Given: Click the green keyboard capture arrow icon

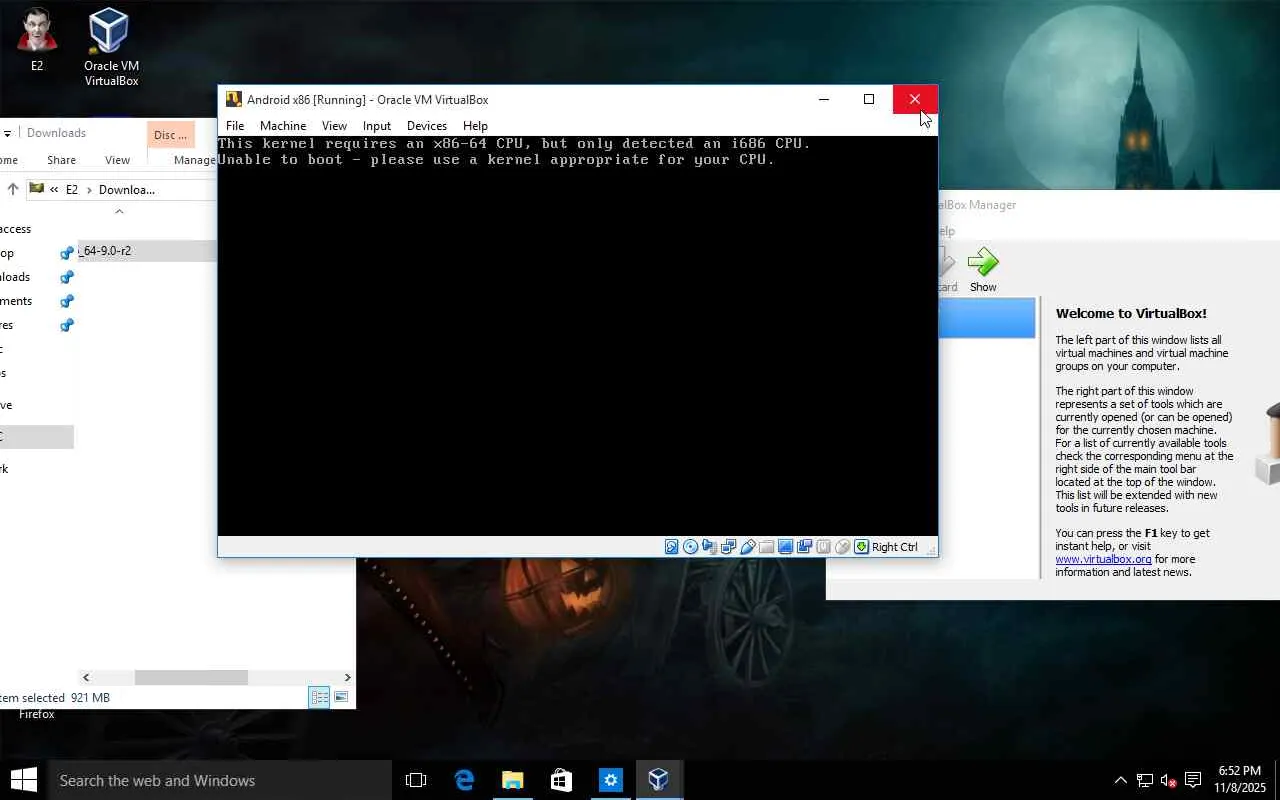Looking at the screenshot, I should [x=861, y=547].
